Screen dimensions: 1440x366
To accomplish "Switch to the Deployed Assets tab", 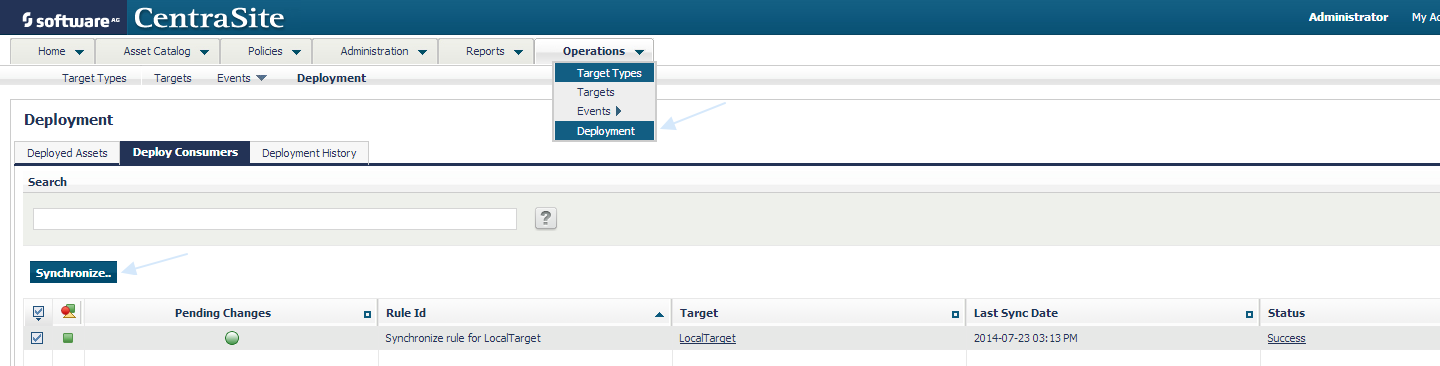I will click(x=67, y=153).
